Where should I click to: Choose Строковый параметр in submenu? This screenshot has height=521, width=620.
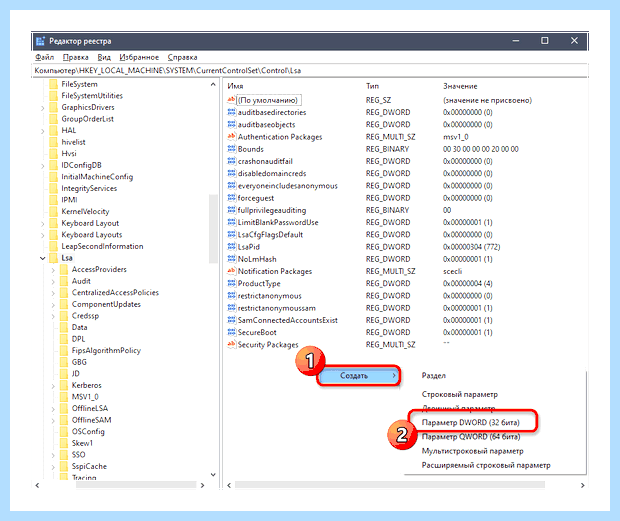pyautogui.click(x=459, y=395)
